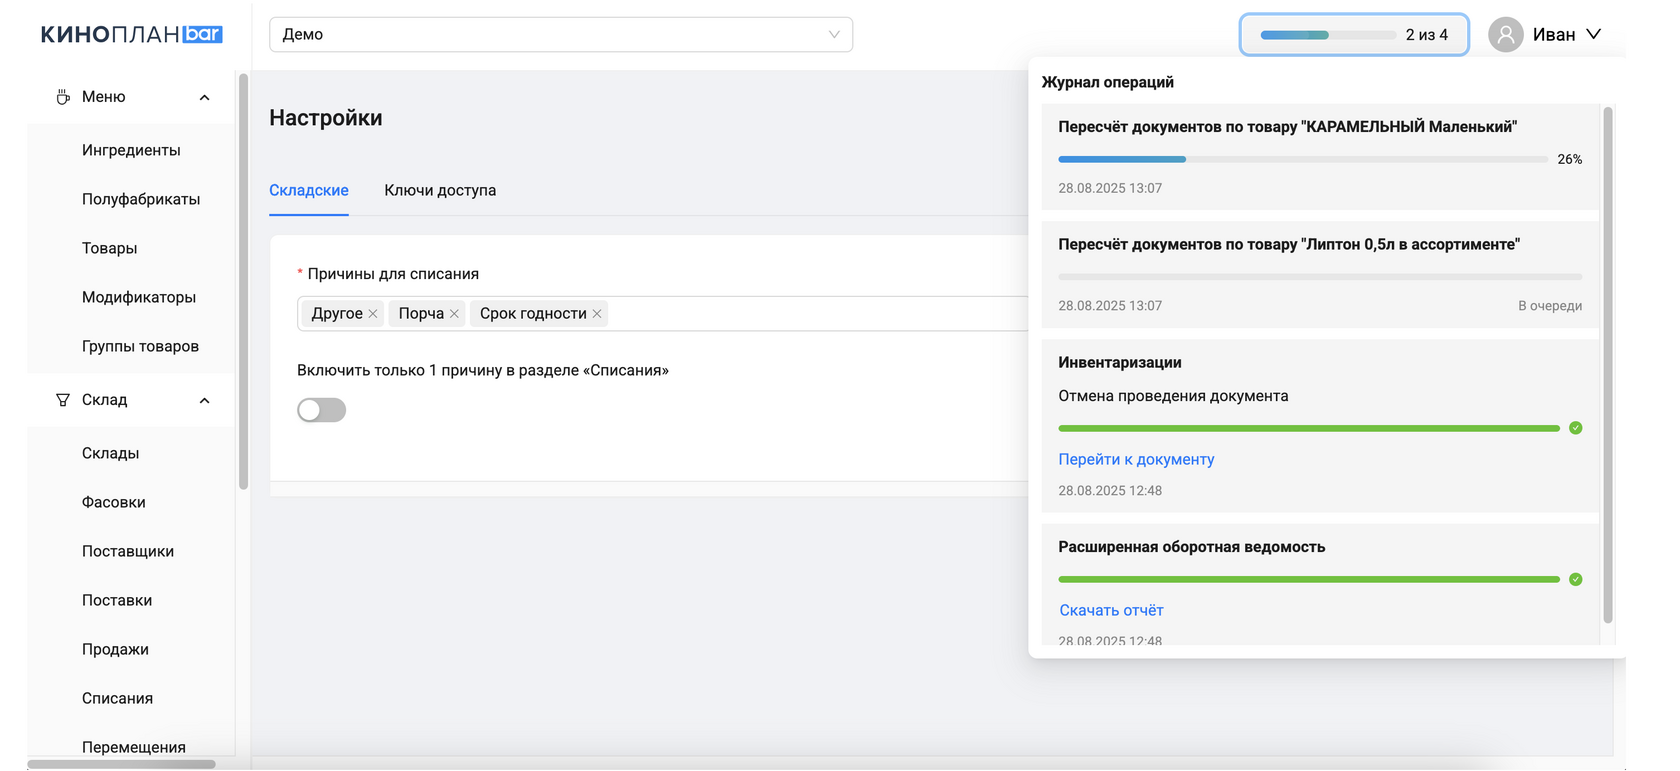1680x771 pixels.
Task: Click the 2 из 4 operations progress indicator
Action: [x=1354, y=35]
